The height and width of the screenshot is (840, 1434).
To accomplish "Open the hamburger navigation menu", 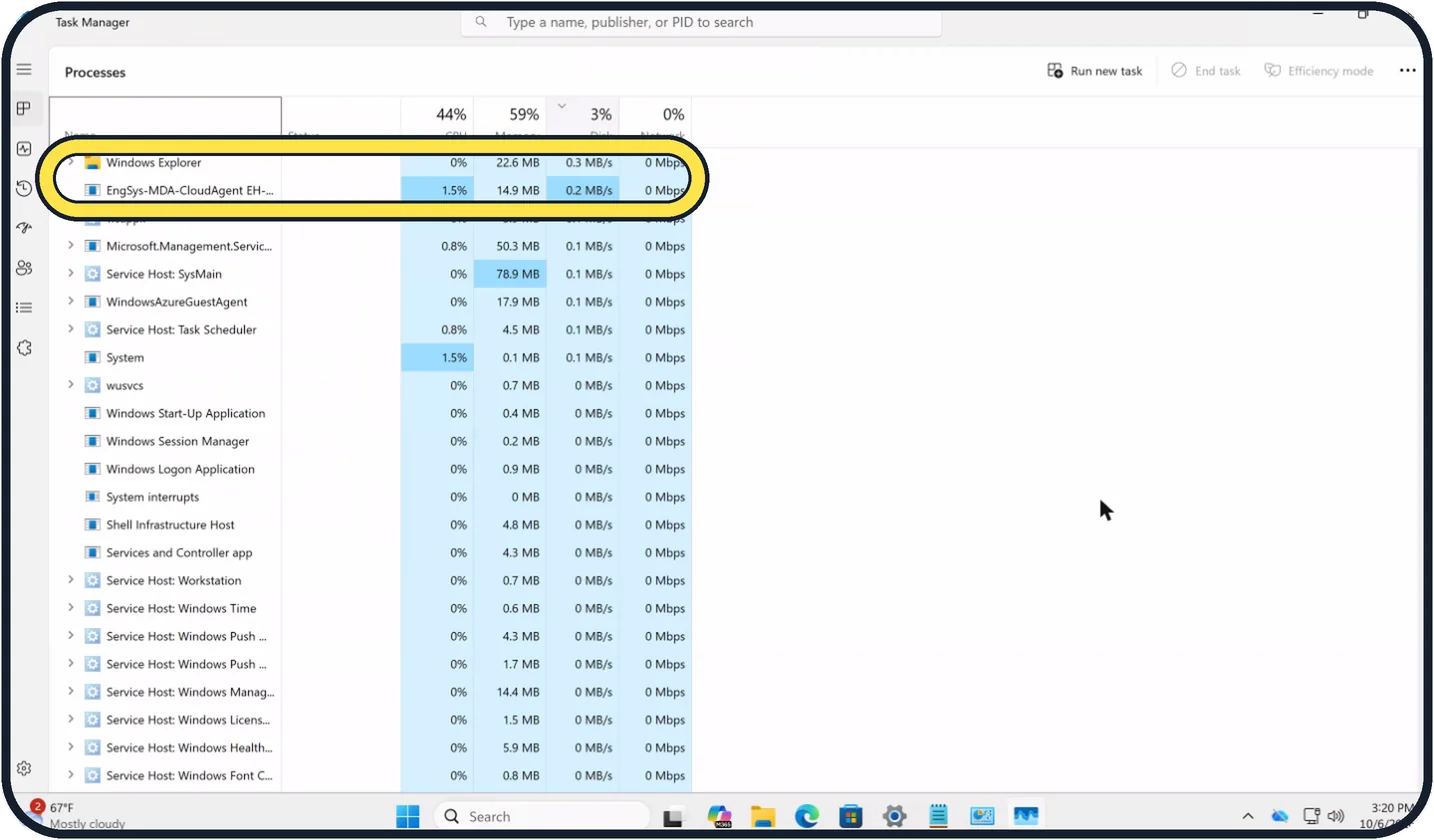I will 24,70.
